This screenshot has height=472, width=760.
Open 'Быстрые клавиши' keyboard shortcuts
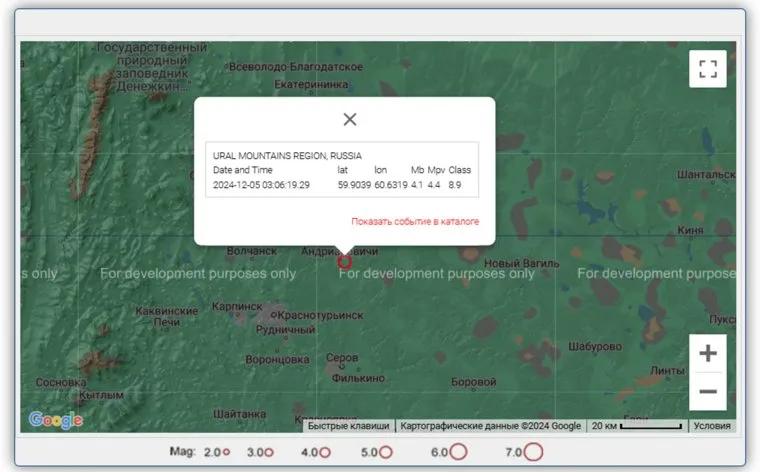349,426
